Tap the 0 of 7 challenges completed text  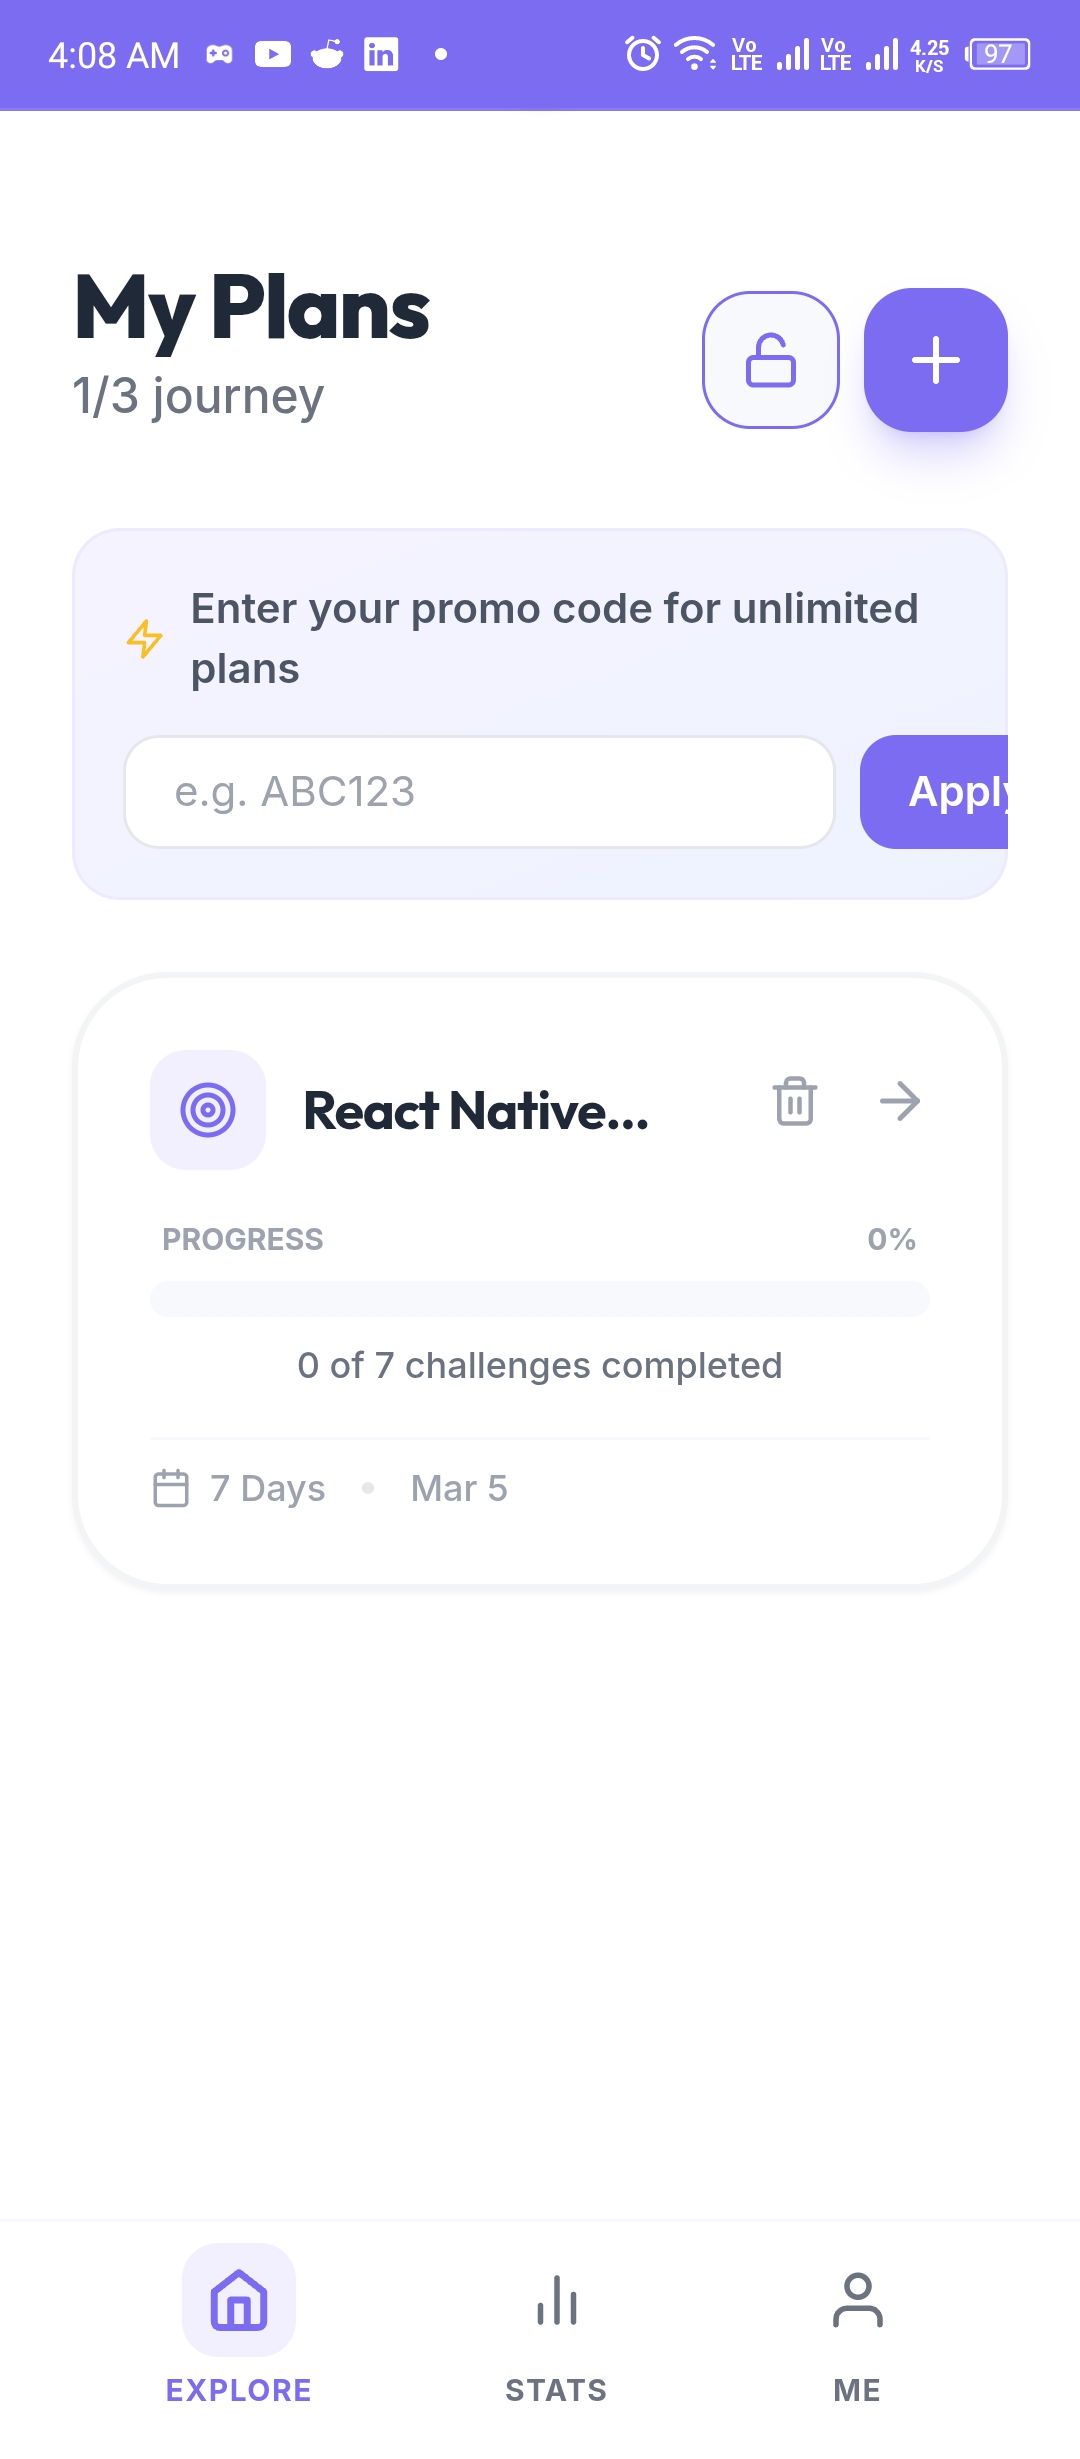coord(540,1366)
